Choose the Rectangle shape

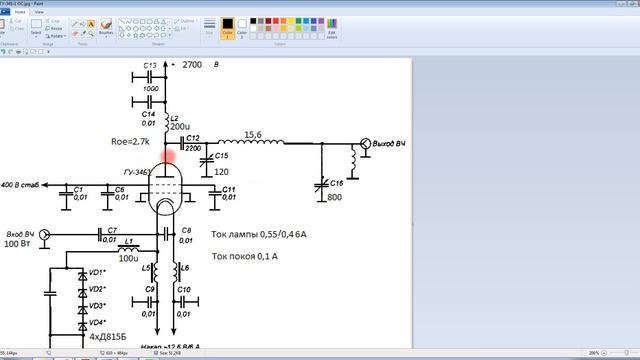click(142, 21)
